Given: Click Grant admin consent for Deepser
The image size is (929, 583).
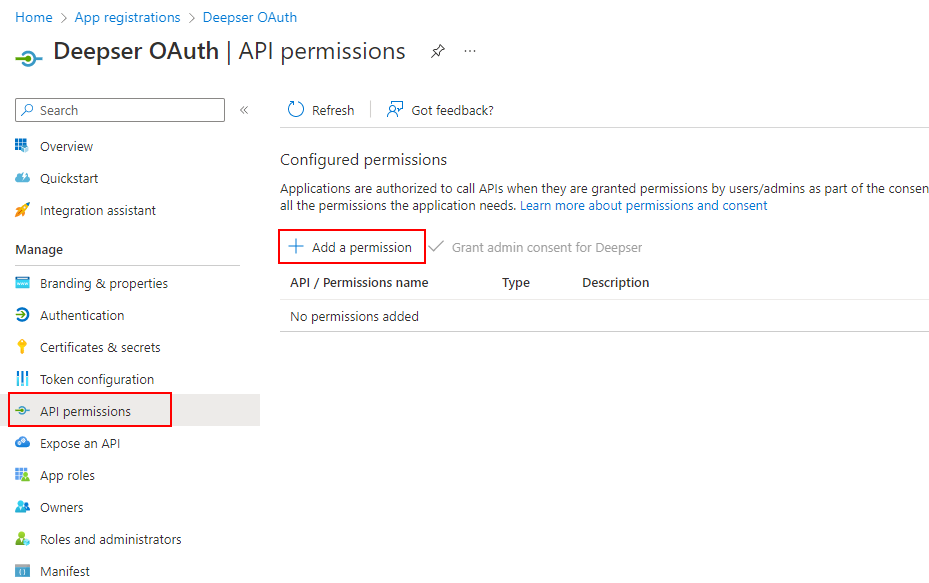Looking at the screenshot, I should click(536, 247).
